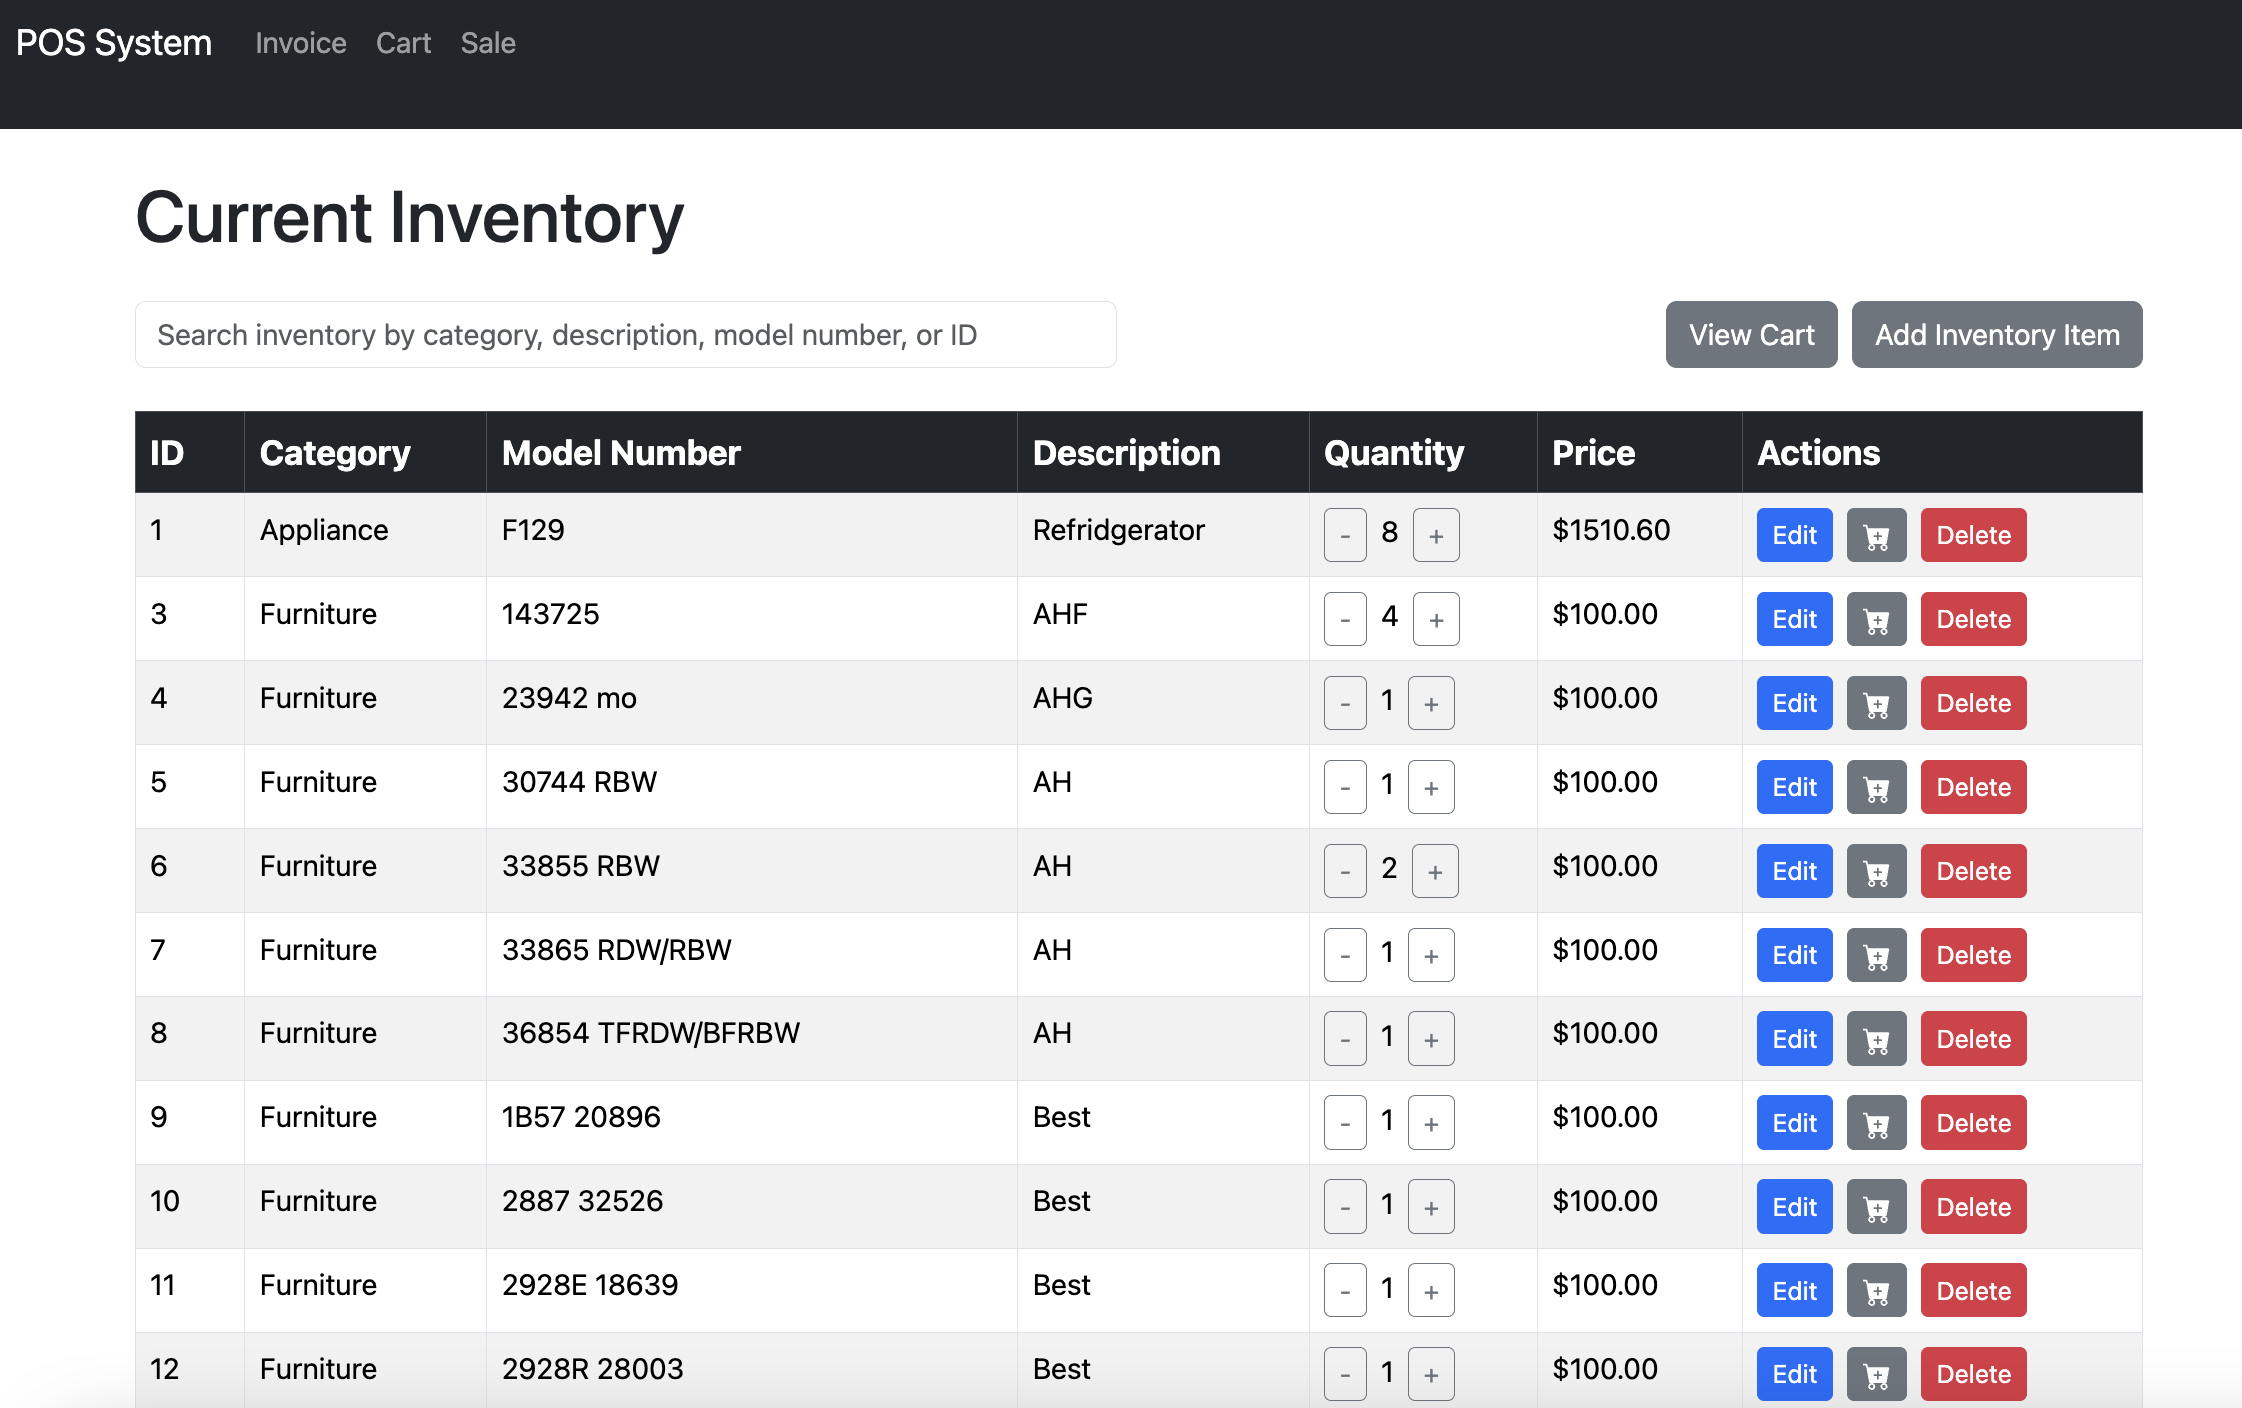Delete item with model 143725
2242x1408 pixels.
[x=1973, y=619]
